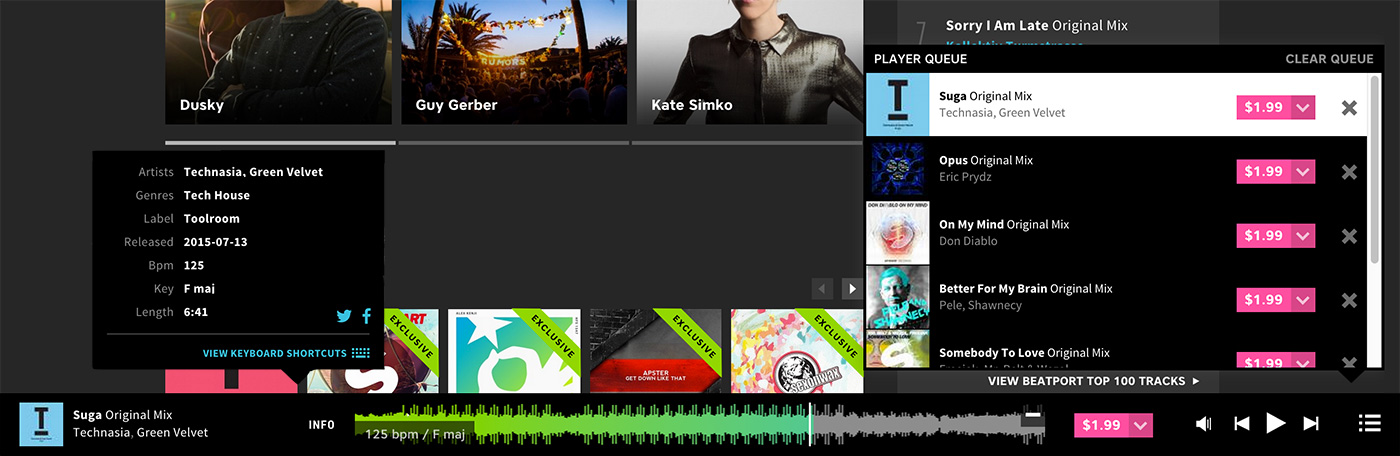Image resolution: width=1400 pixels, height=456 pixels.
Task: Jump to the unplayed grey waveform section
Action: pyautogui.click(x=927, y=424)
